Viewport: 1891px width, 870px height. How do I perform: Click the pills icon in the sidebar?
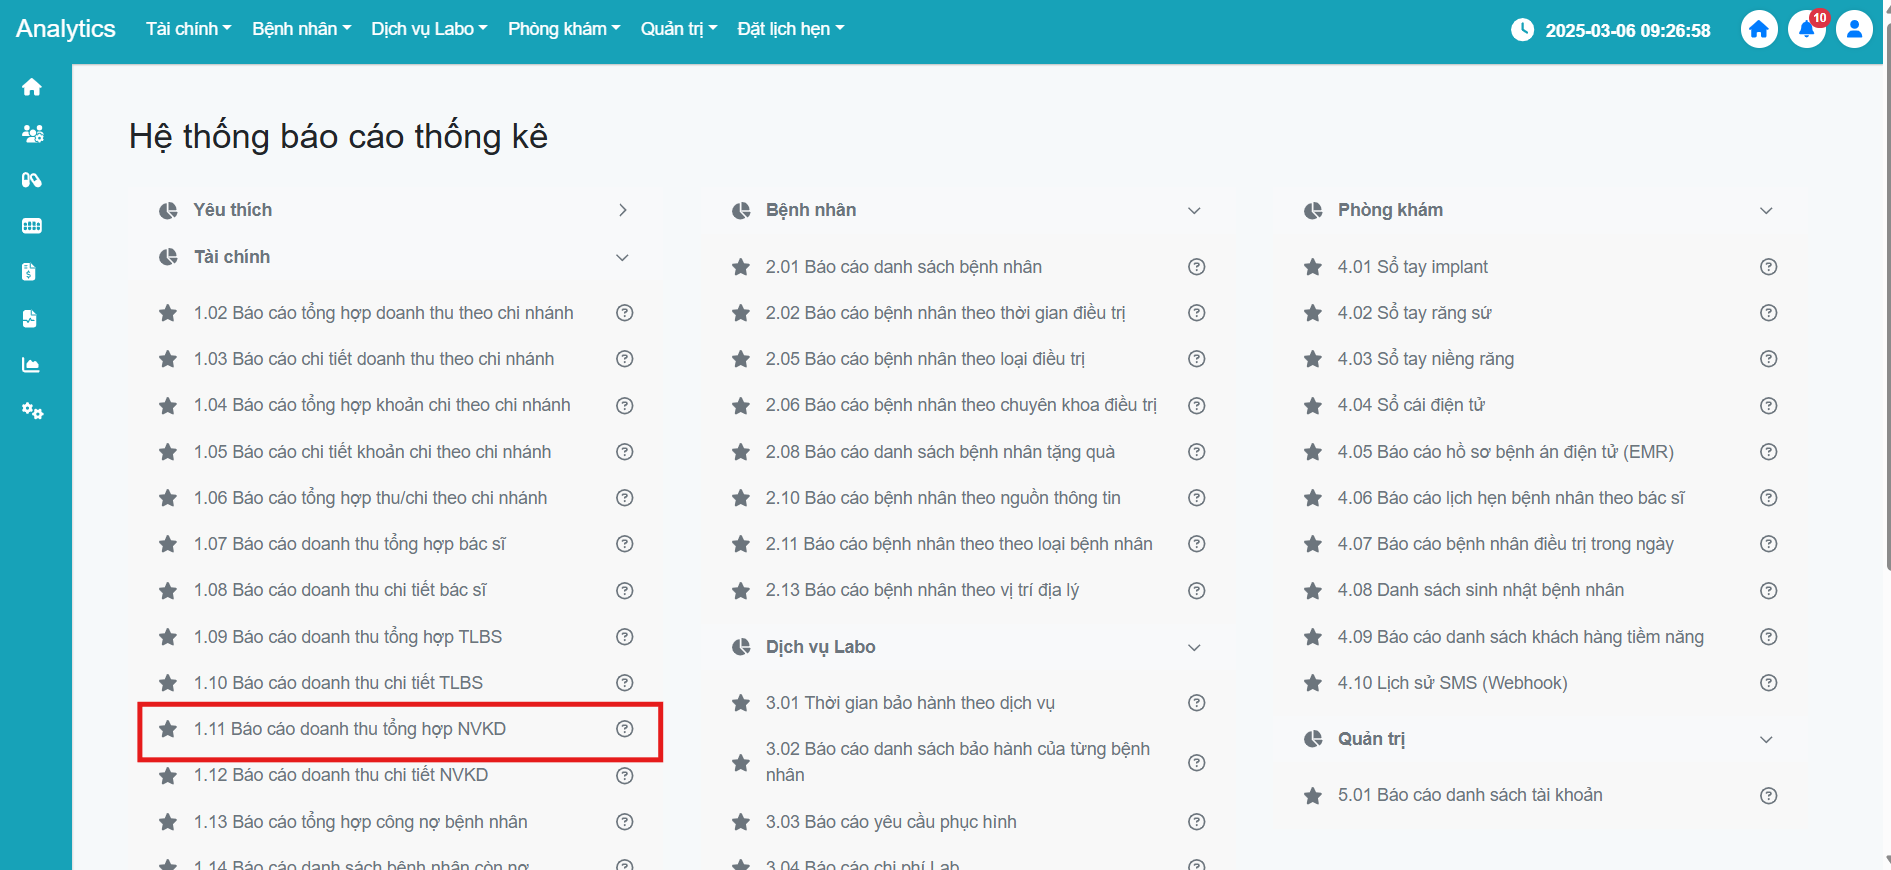point(31,180)
